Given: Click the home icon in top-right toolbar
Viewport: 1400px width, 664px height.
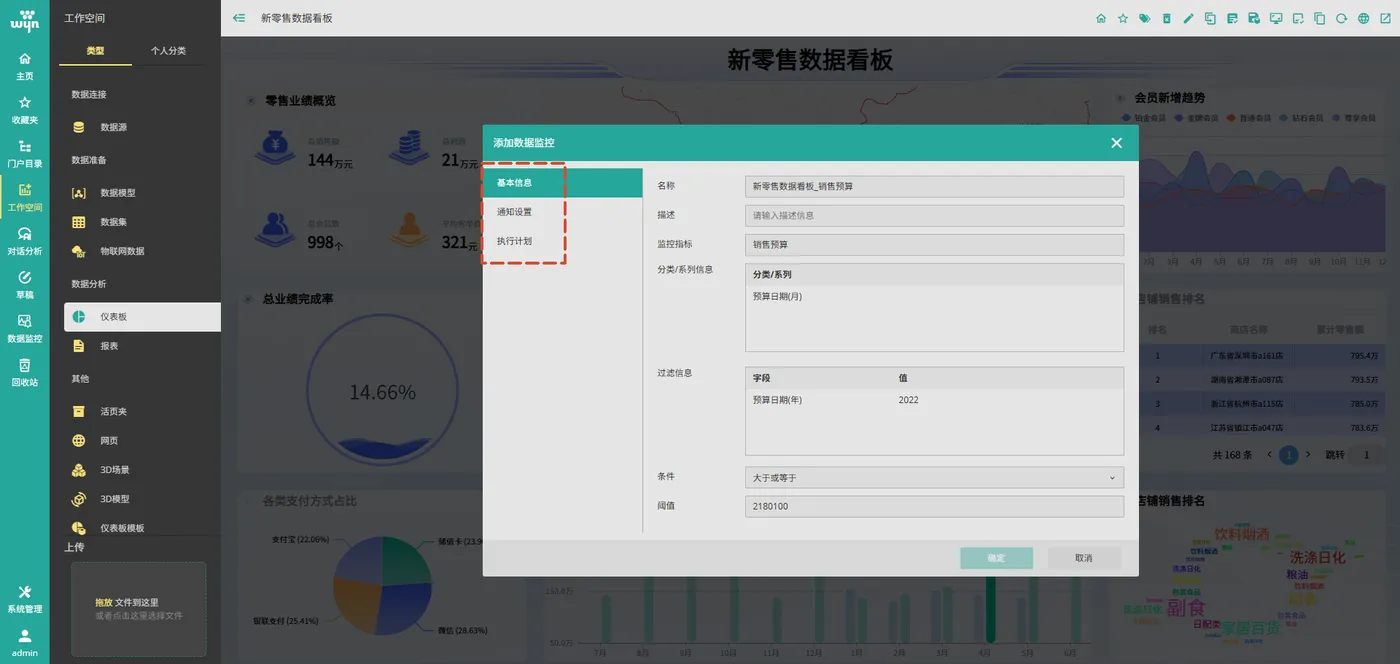Looking at the screenshot, I should coord(1101,18).
